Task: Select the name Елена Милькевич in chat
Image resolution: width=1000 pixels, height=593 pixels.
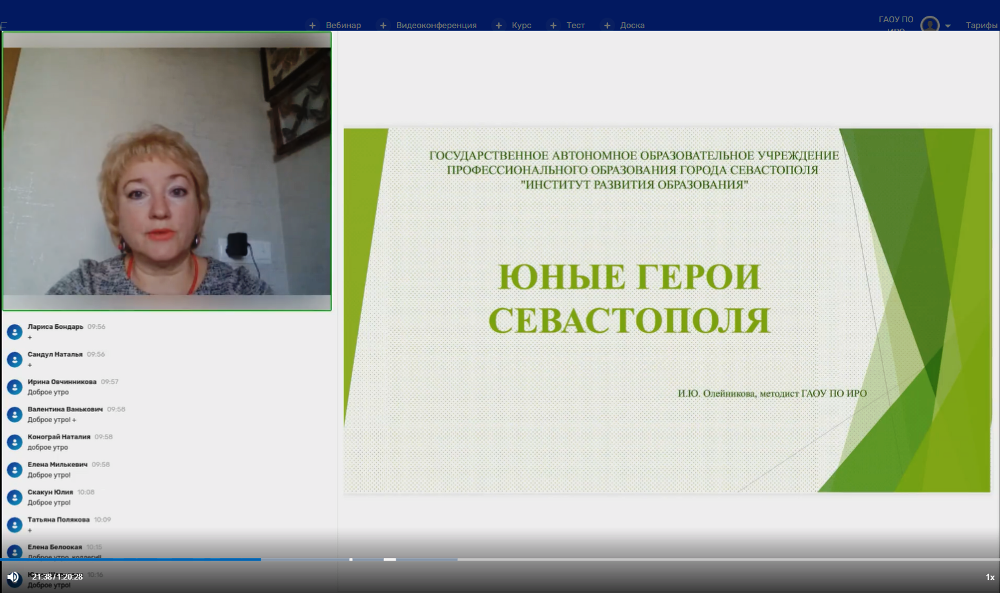Action: coord(57,464)
